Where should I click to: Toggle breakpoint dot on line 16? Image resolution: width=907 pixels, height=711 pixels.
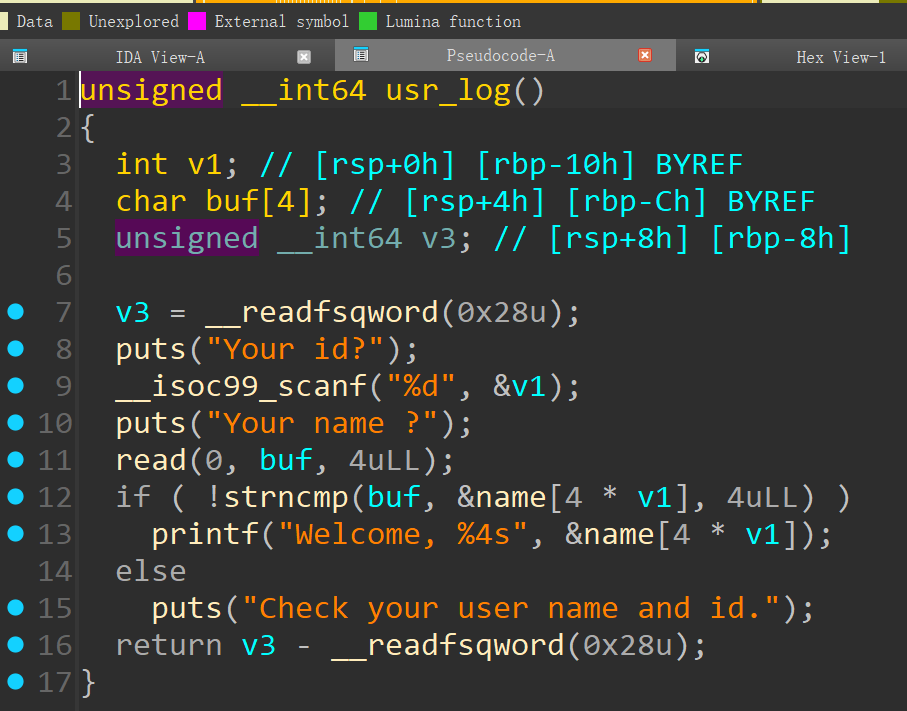pyautogui.click(x=16, y=645)
